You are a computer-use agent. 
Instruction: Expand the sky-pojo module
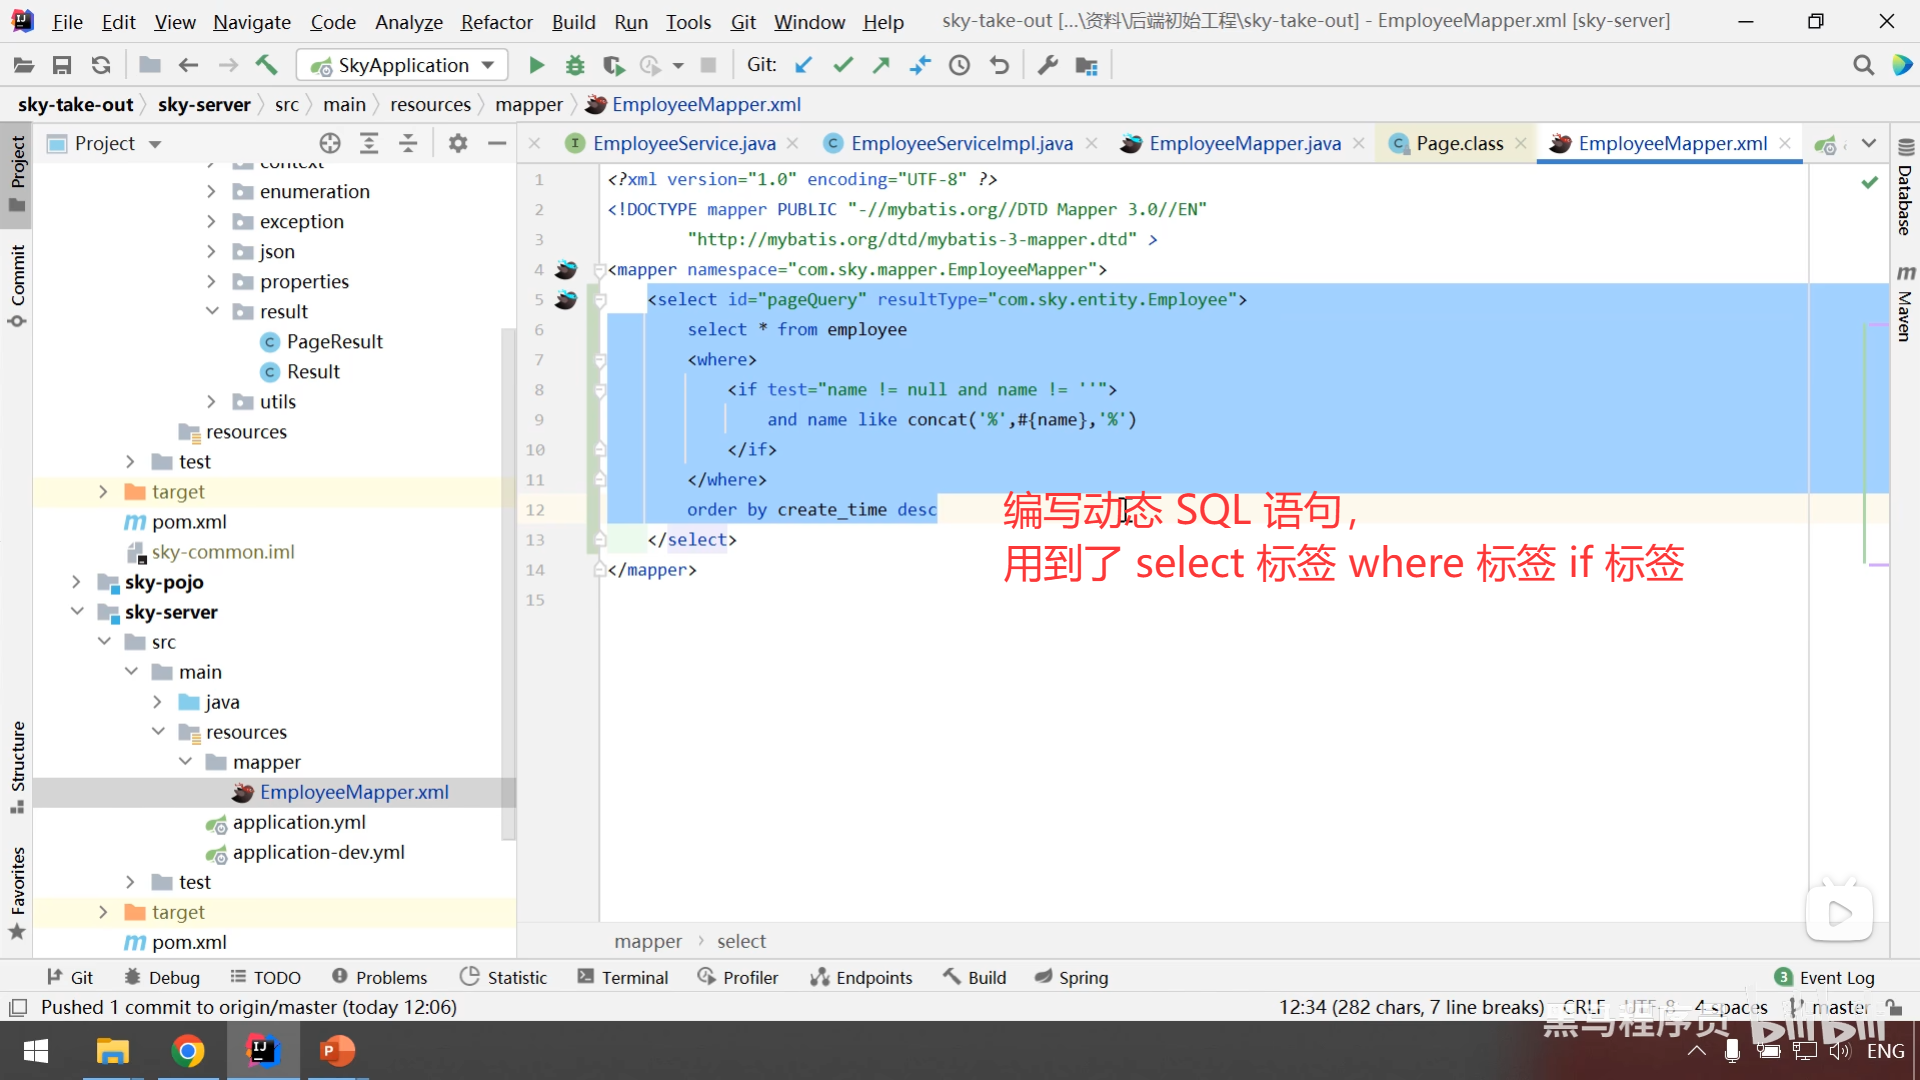[77, 582]
